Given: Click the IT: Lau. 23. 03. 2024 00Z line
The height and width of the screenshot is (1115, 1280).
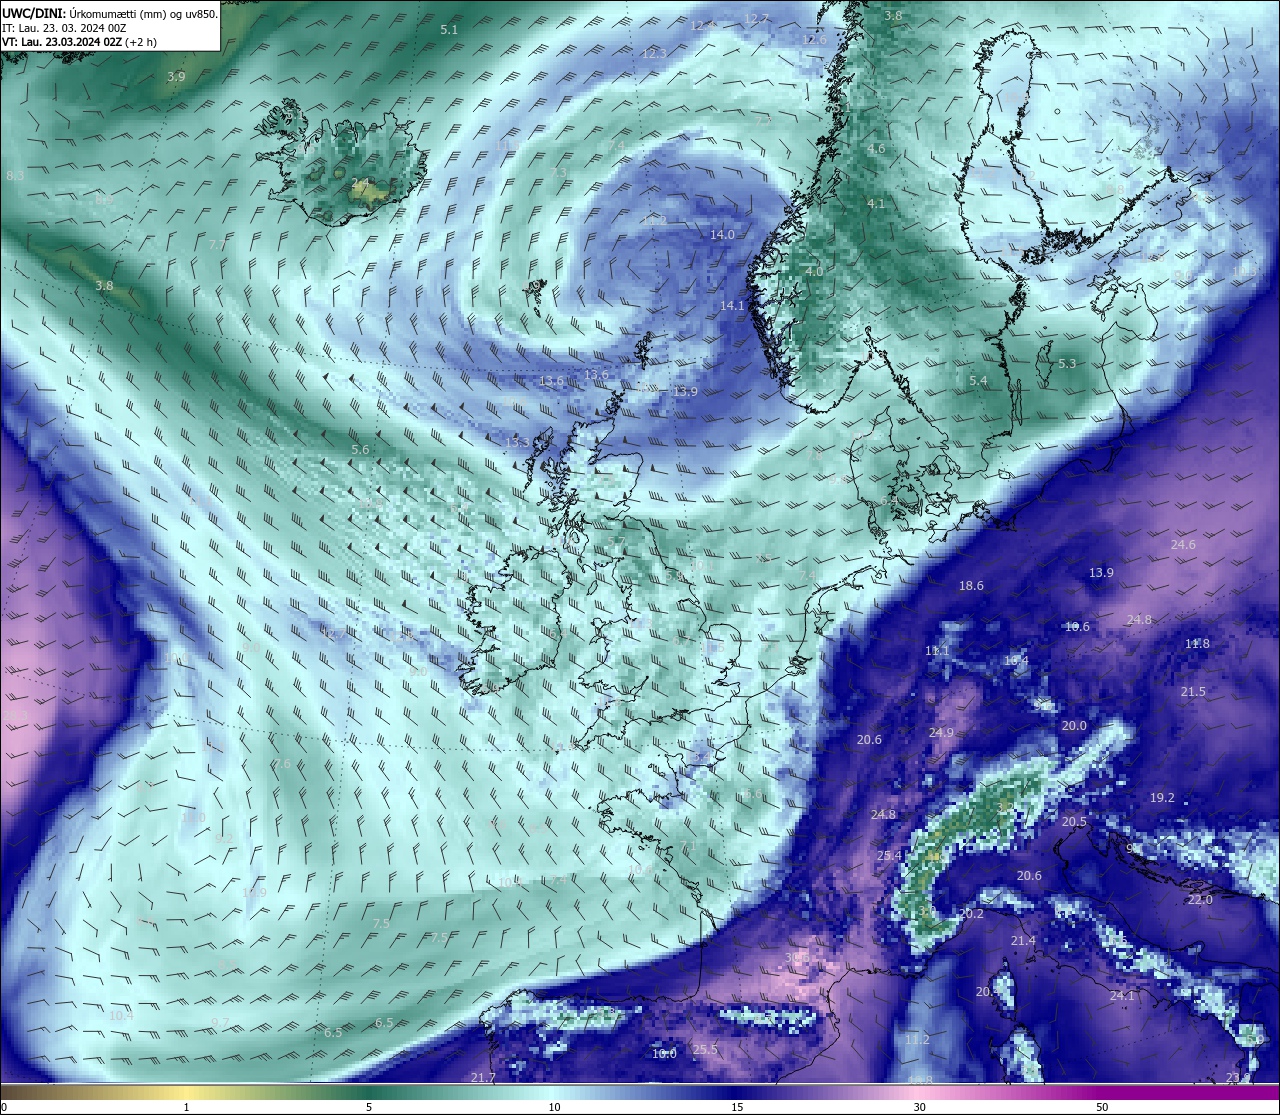Looking at the screenshot, I should point(64,28).
